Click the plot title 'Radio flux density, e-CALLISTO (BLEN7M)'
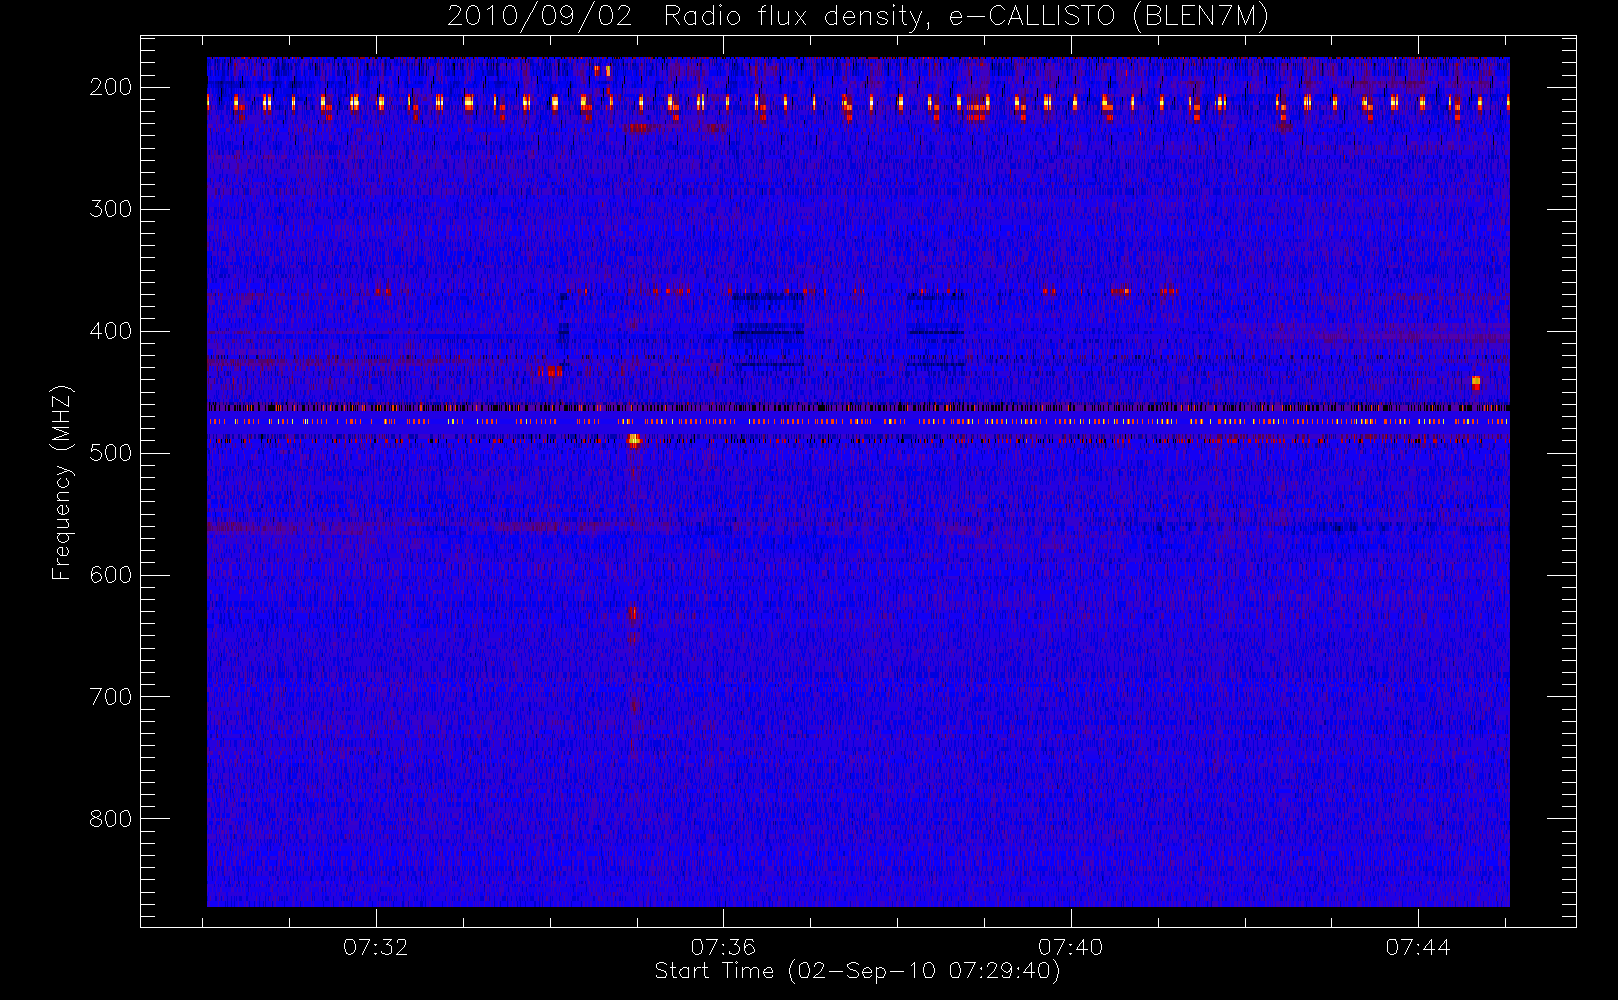The width and height of the screenshot is (1618, 1000). coord(966,17)
